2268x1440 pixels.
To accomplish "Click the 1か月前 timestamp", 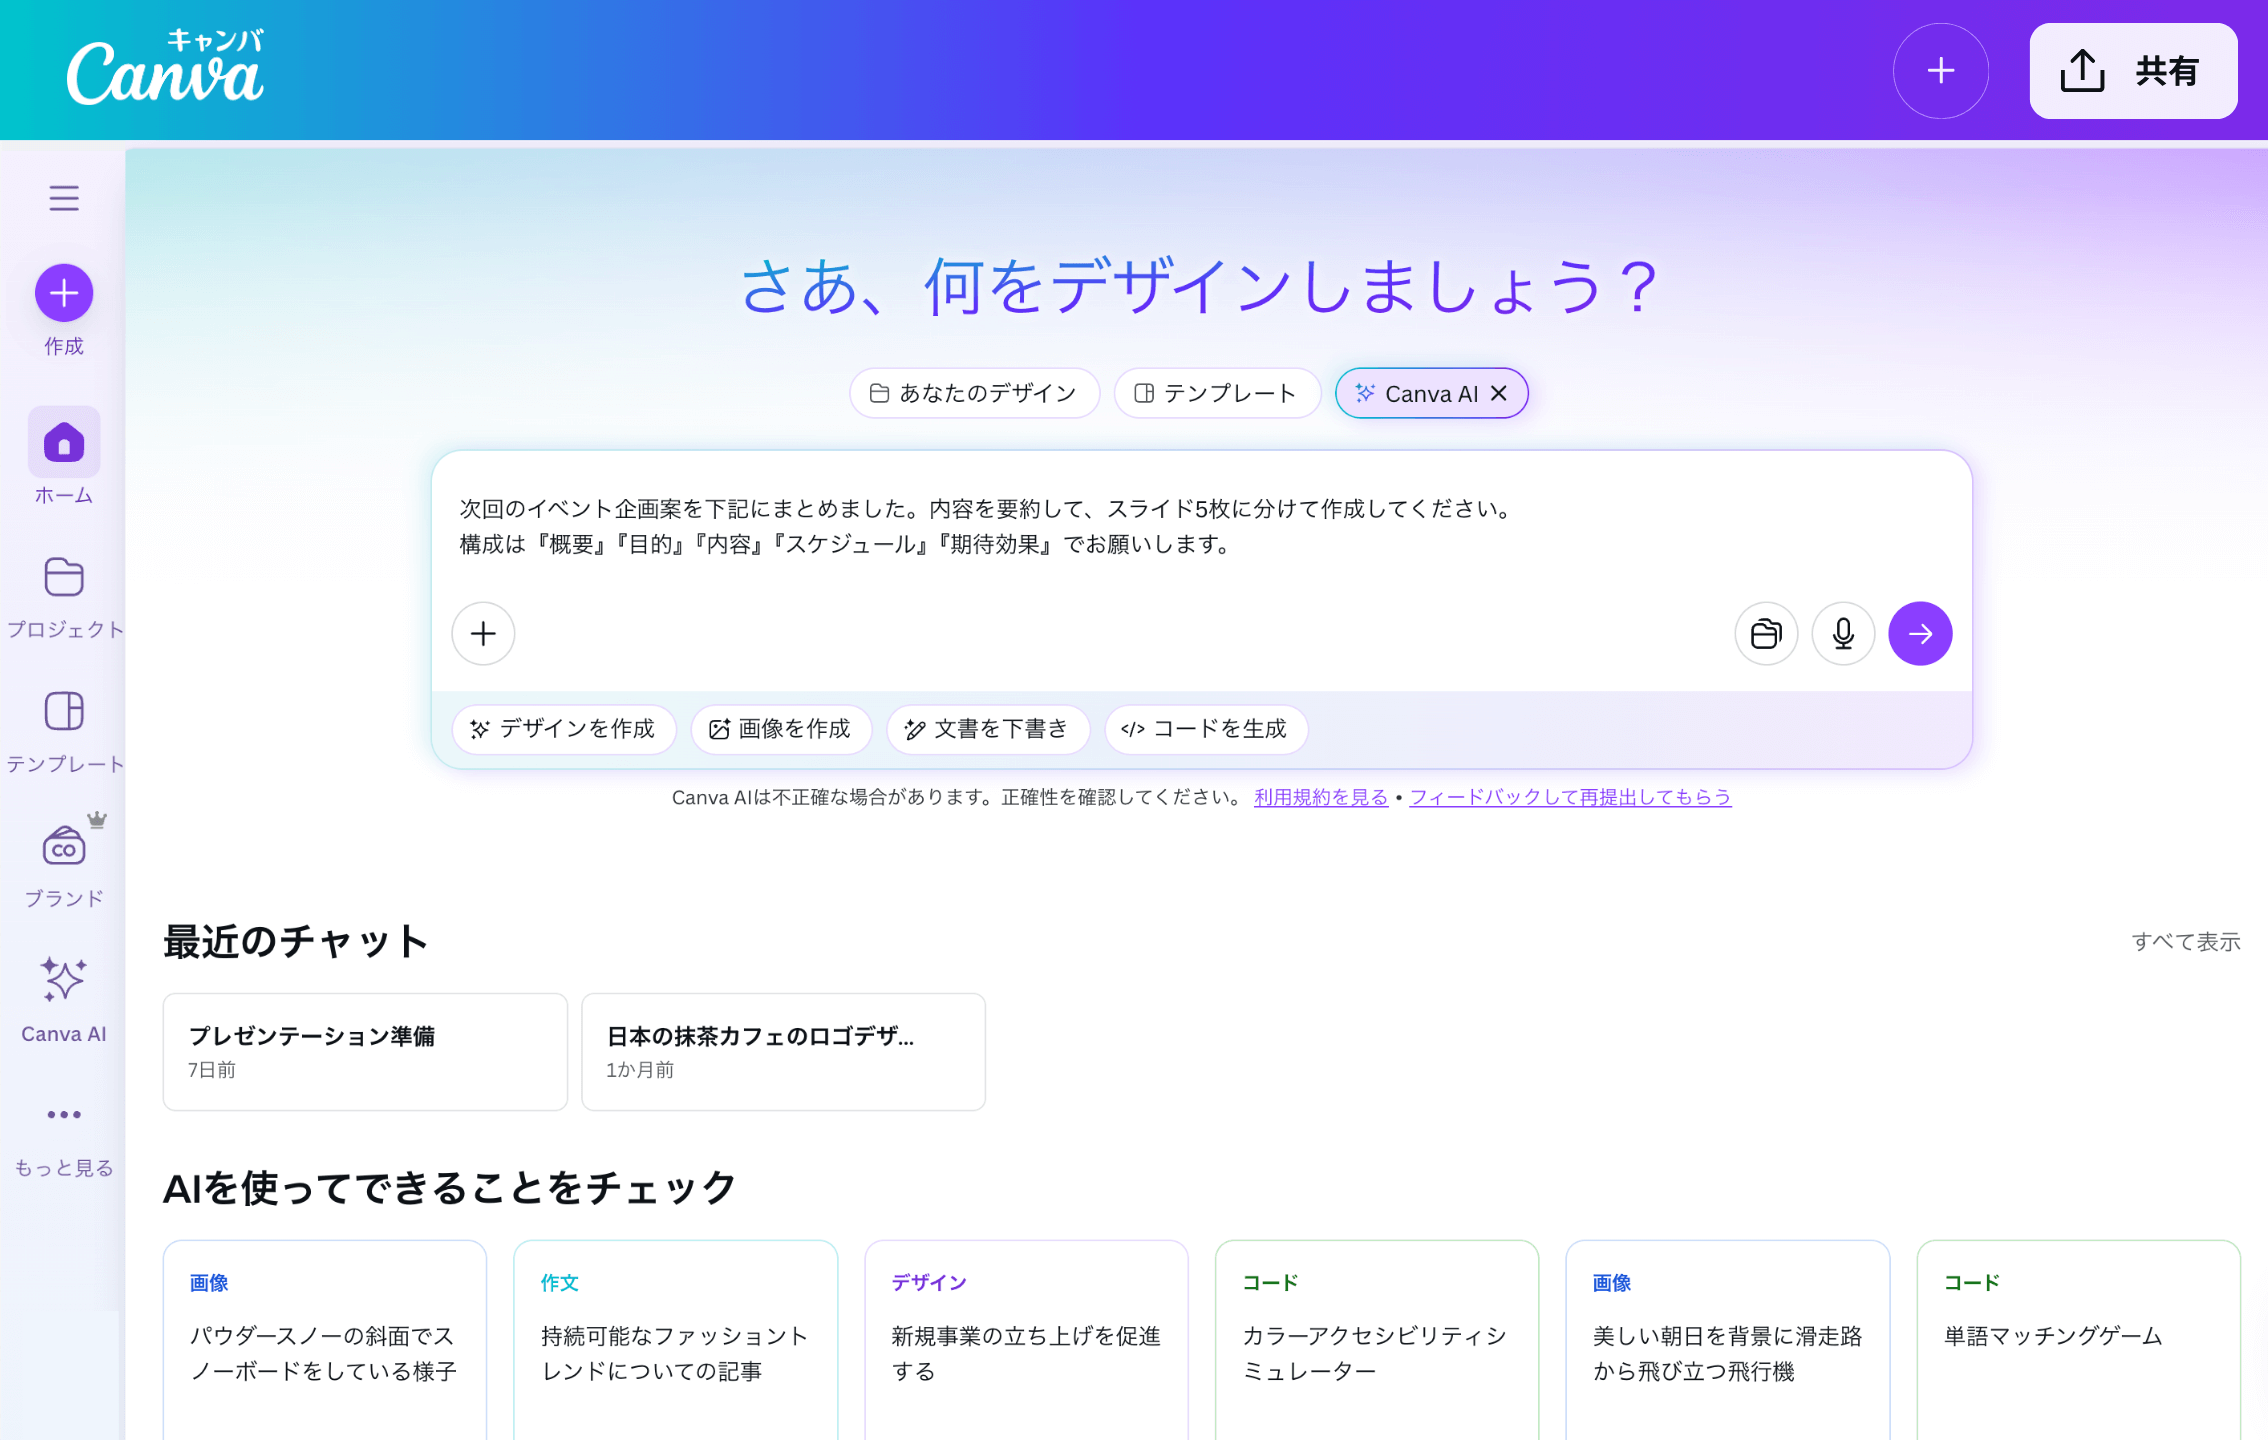I will pos(640,1069).
